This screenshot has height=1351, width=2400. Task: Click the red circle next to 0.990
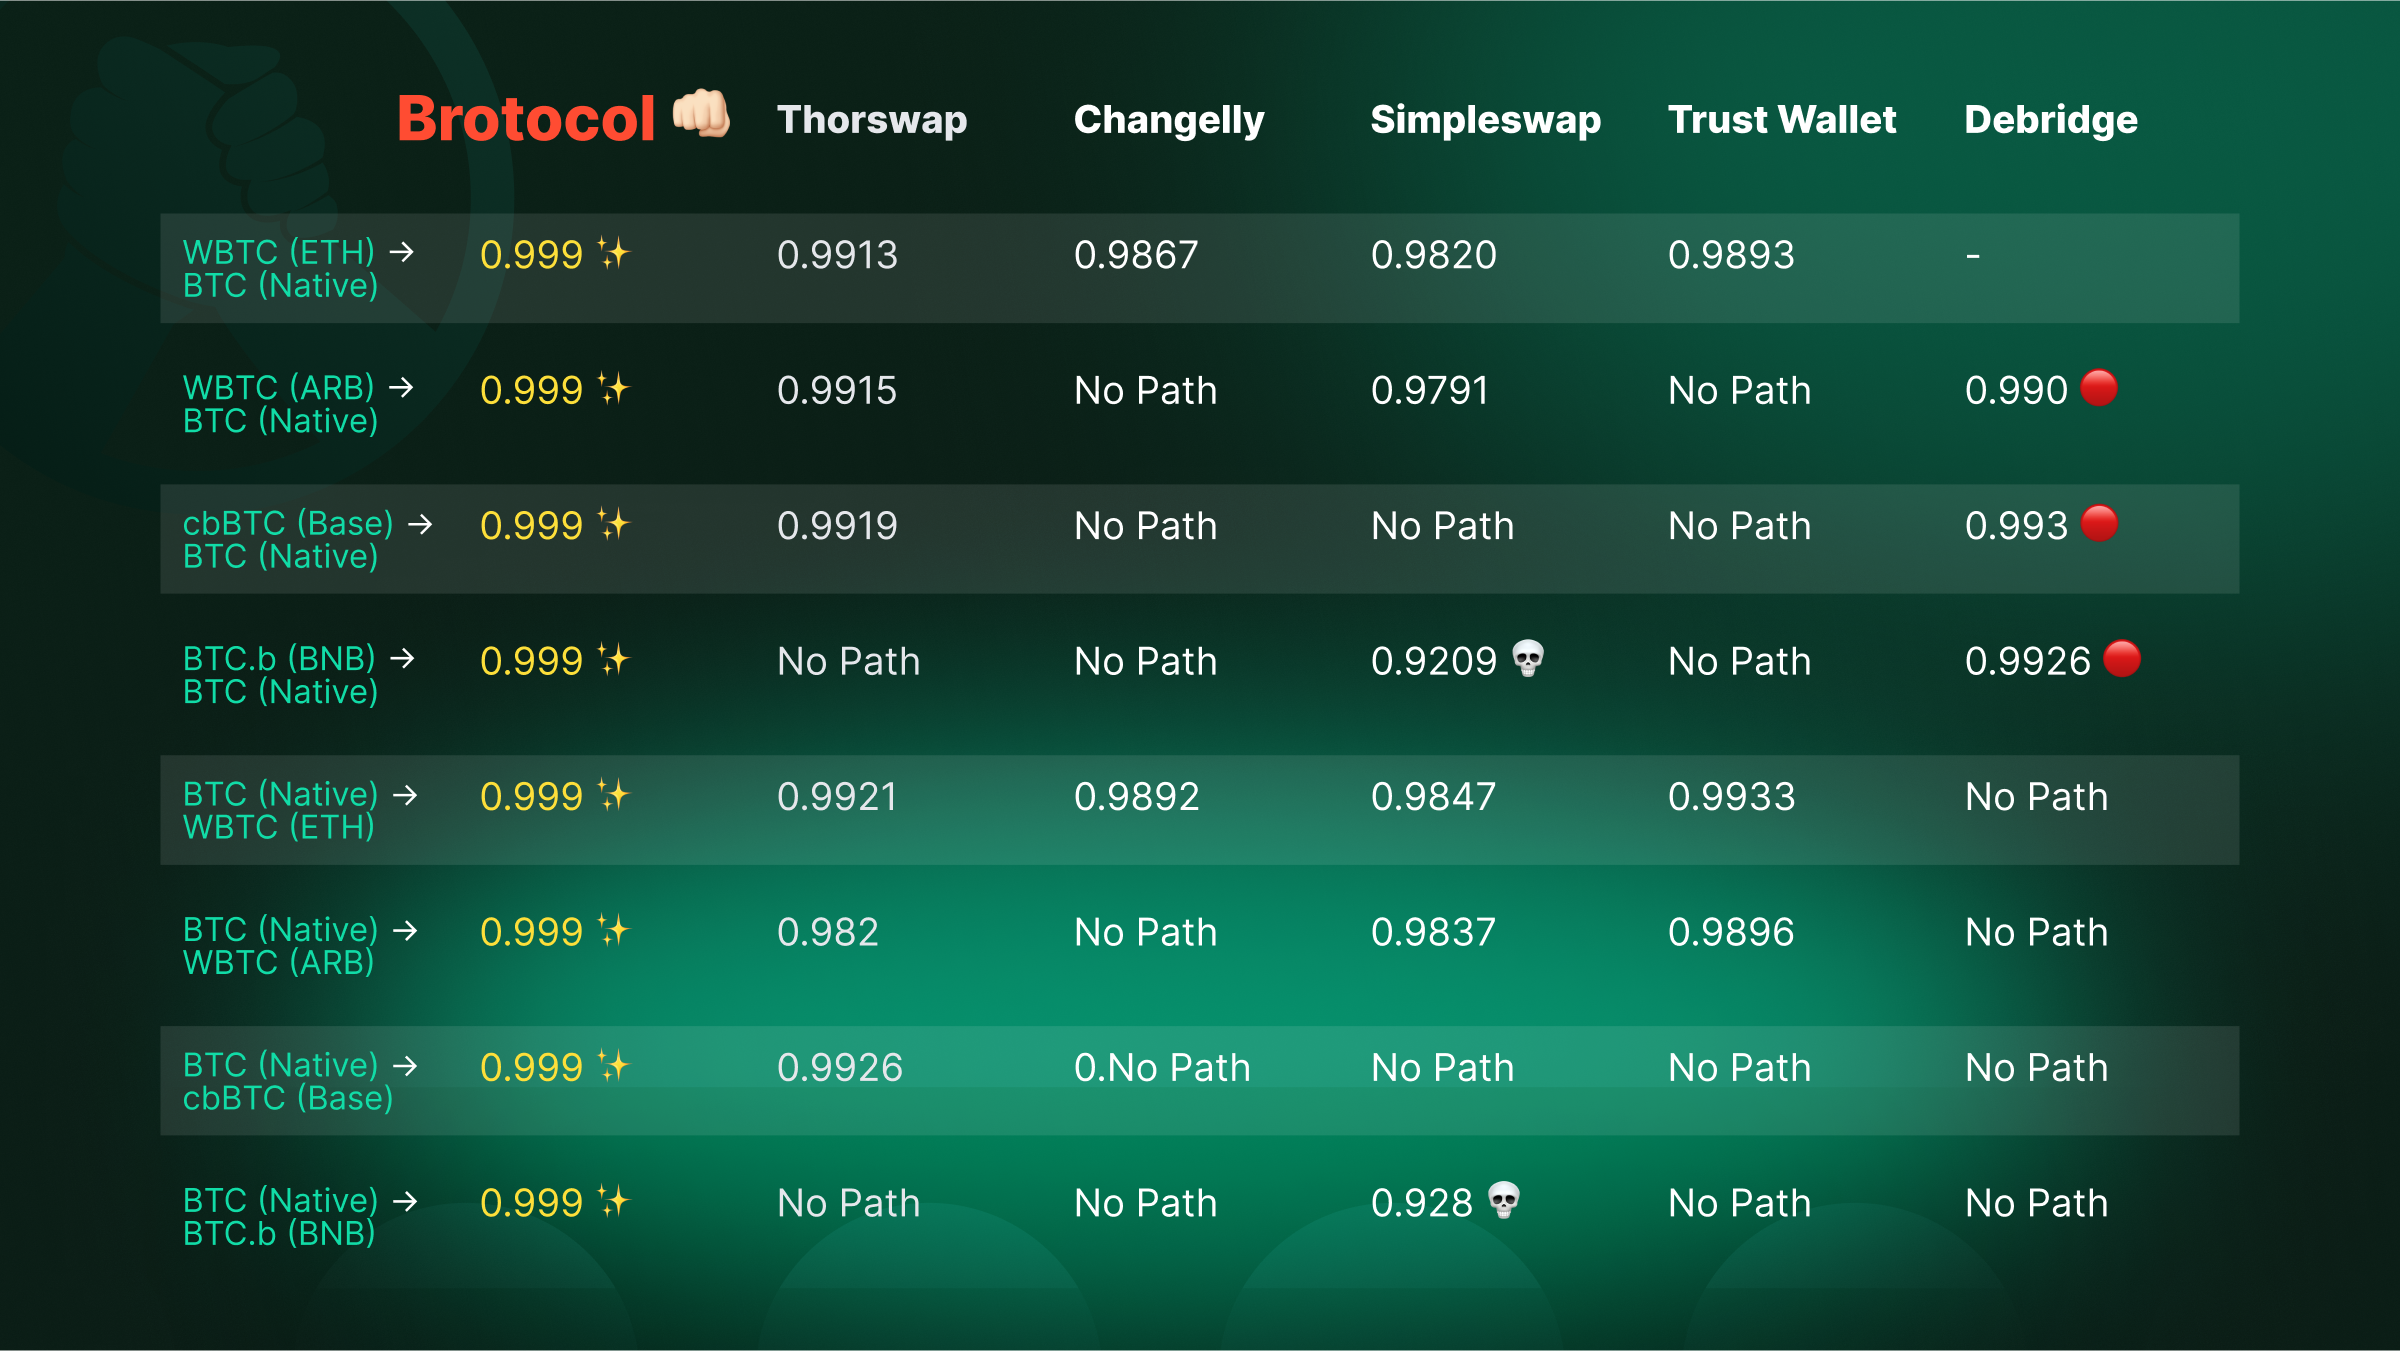(2099, 388)
